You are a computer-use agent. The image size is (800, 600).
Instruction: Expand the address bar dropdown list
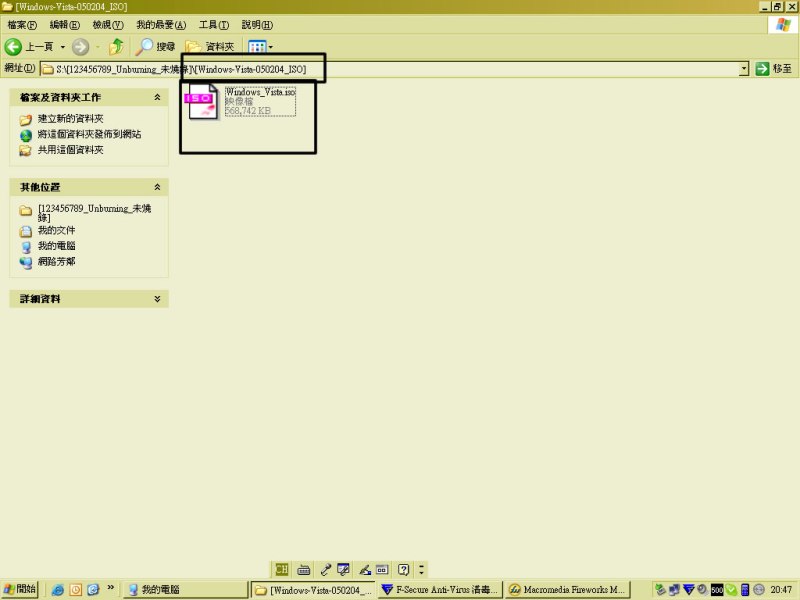(x=744, y=68)
